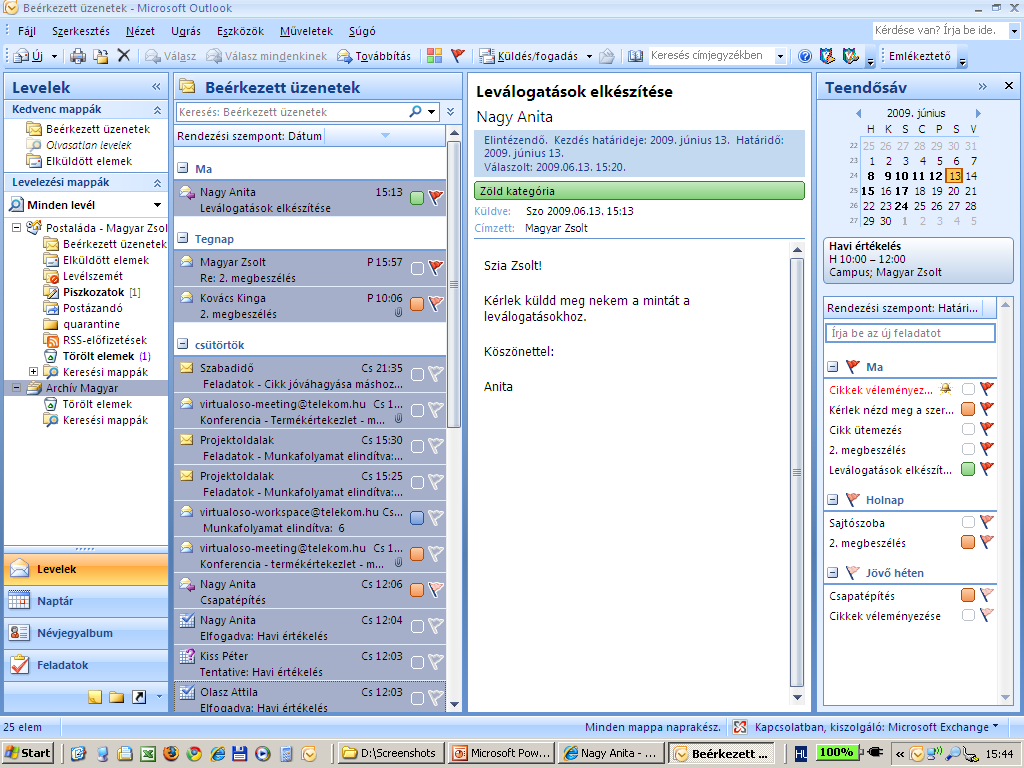The height and width of the screenshot is (768, 1024).
Task: Collapse the Tegnap message group
Action: click(184, 238)
